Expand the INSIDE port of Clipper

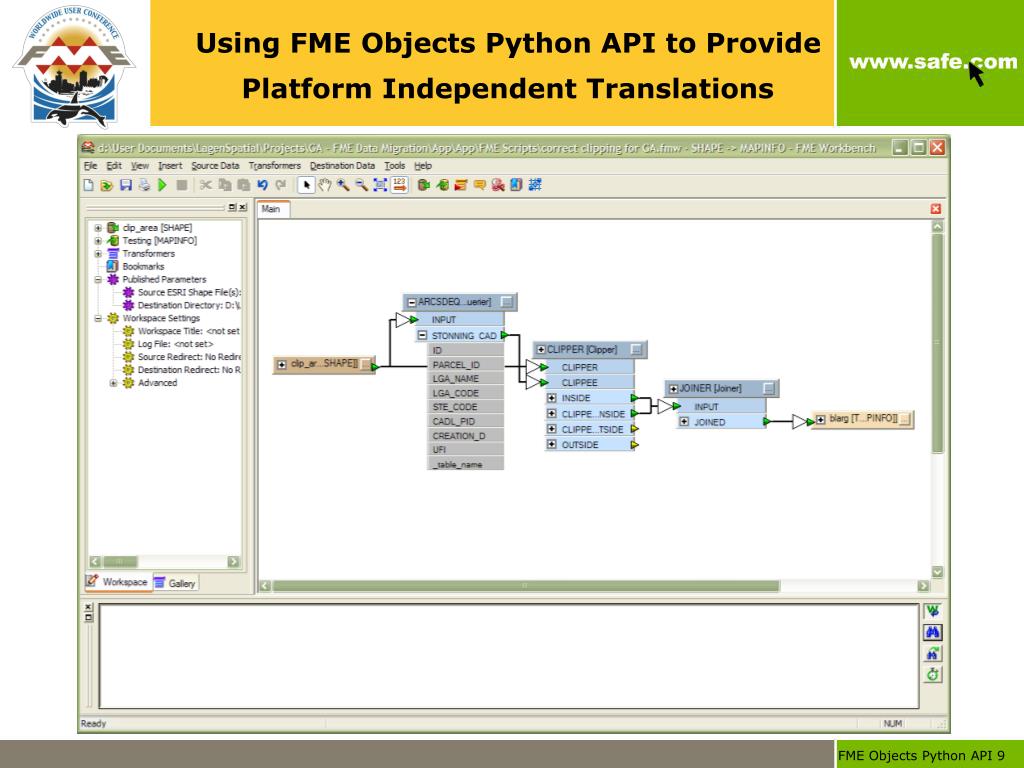pyautogui.click(x=552, y=398)
